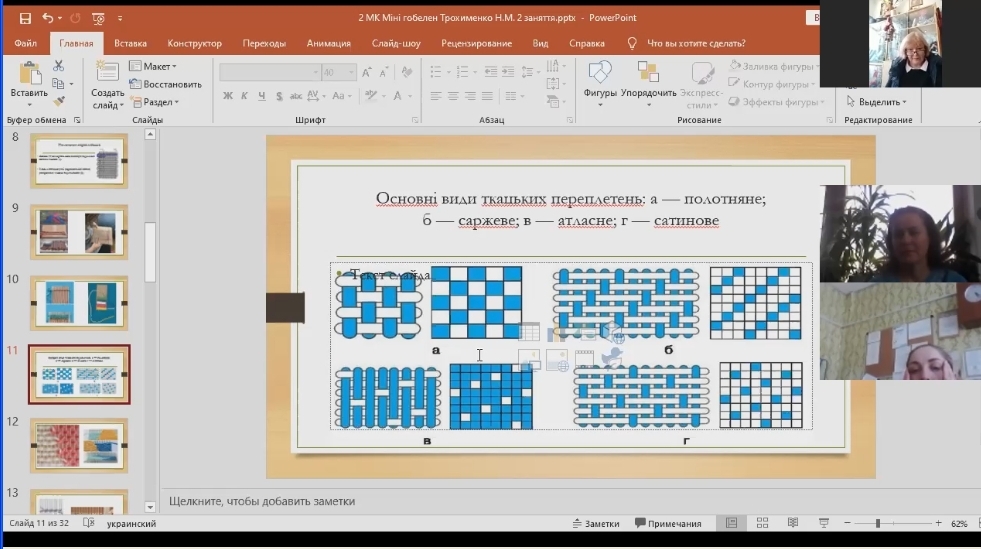
Task: Click the increase font size icon
Action: (367, 73)
